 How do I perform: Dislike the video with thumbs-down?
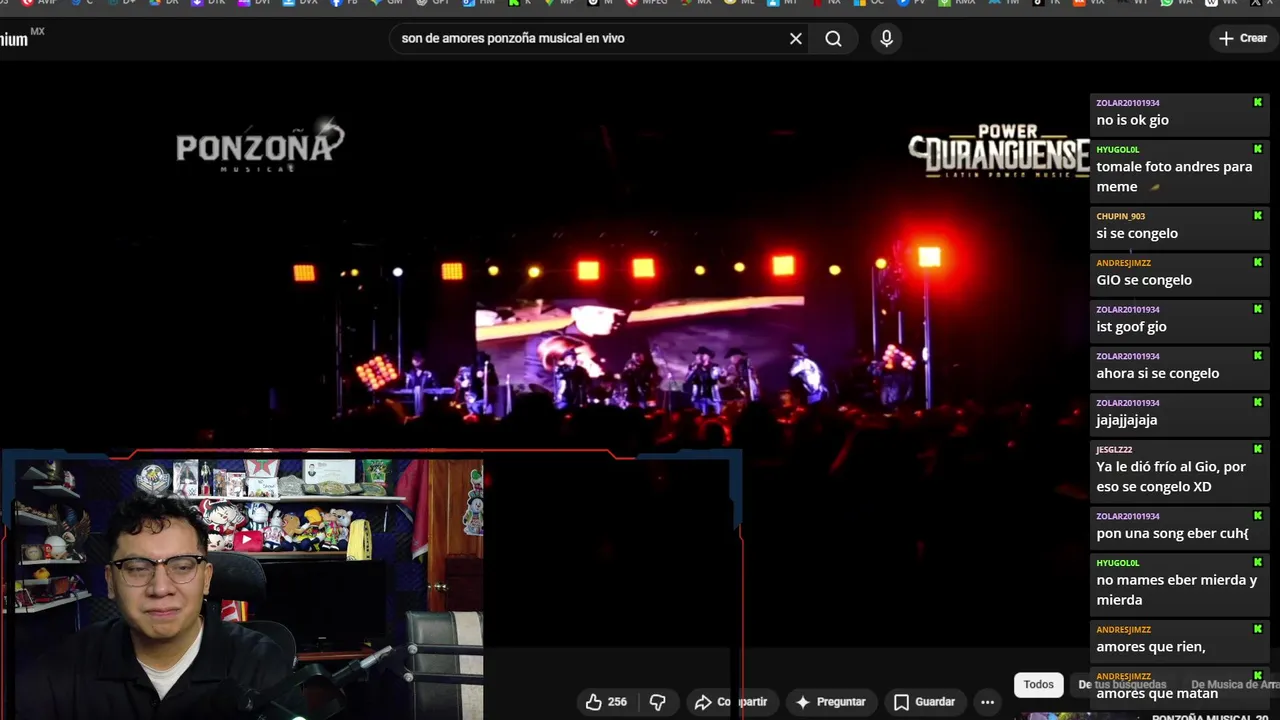(x=657, y=702)
